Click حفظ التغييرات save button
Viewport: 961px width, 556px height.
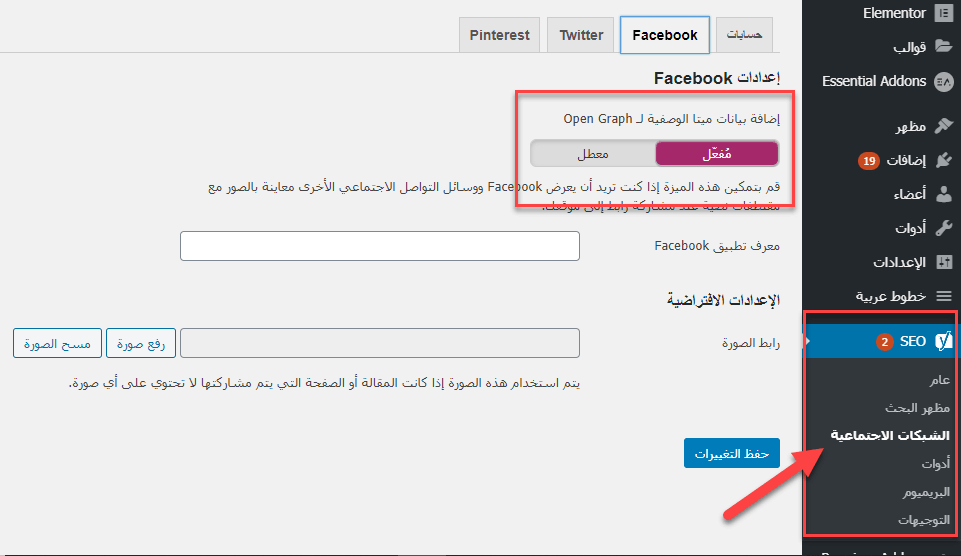(732, 454)
